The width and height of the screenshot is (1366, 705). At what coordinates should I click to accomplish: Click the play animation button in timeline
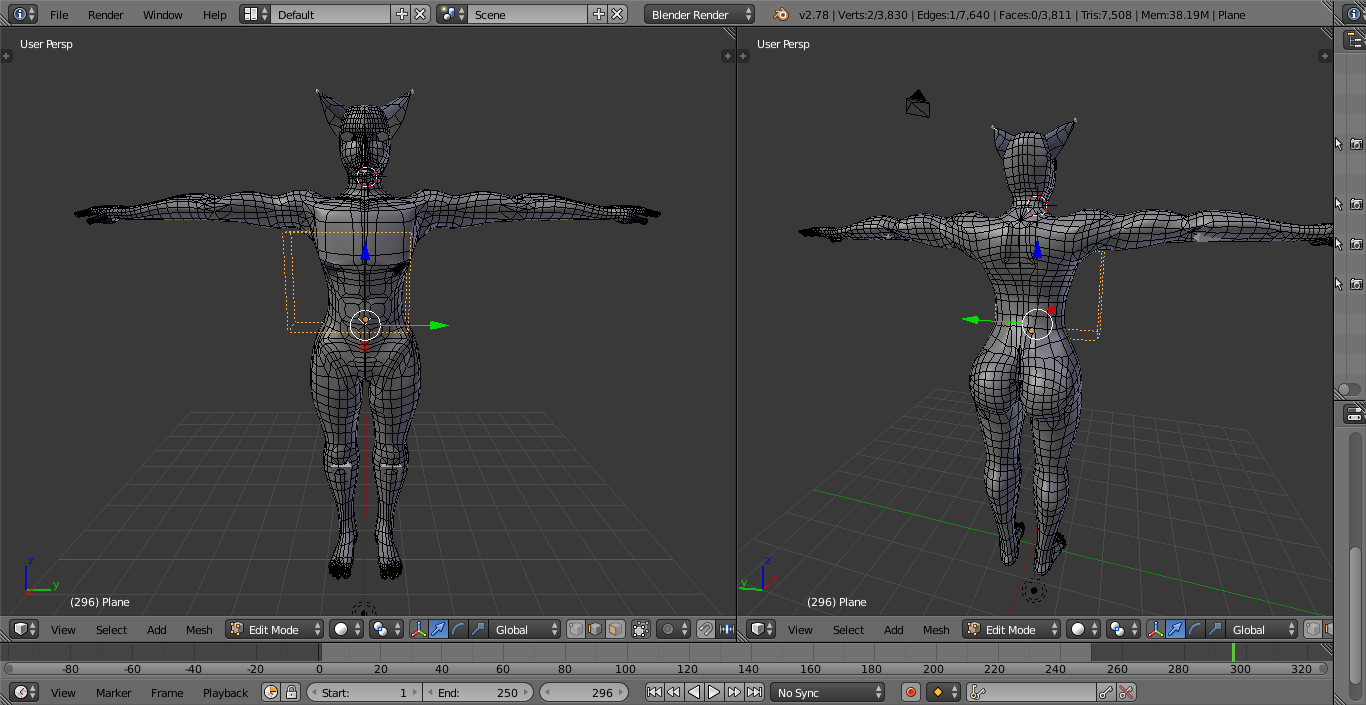click(714, 692)
